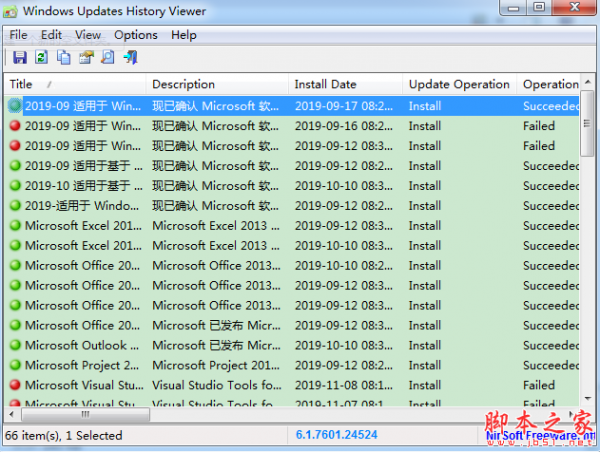This screenshot has width=600, height=452.
Task: Click the Refresh toolbar icon
Action: pyautogui.click(x=41, y=57)
